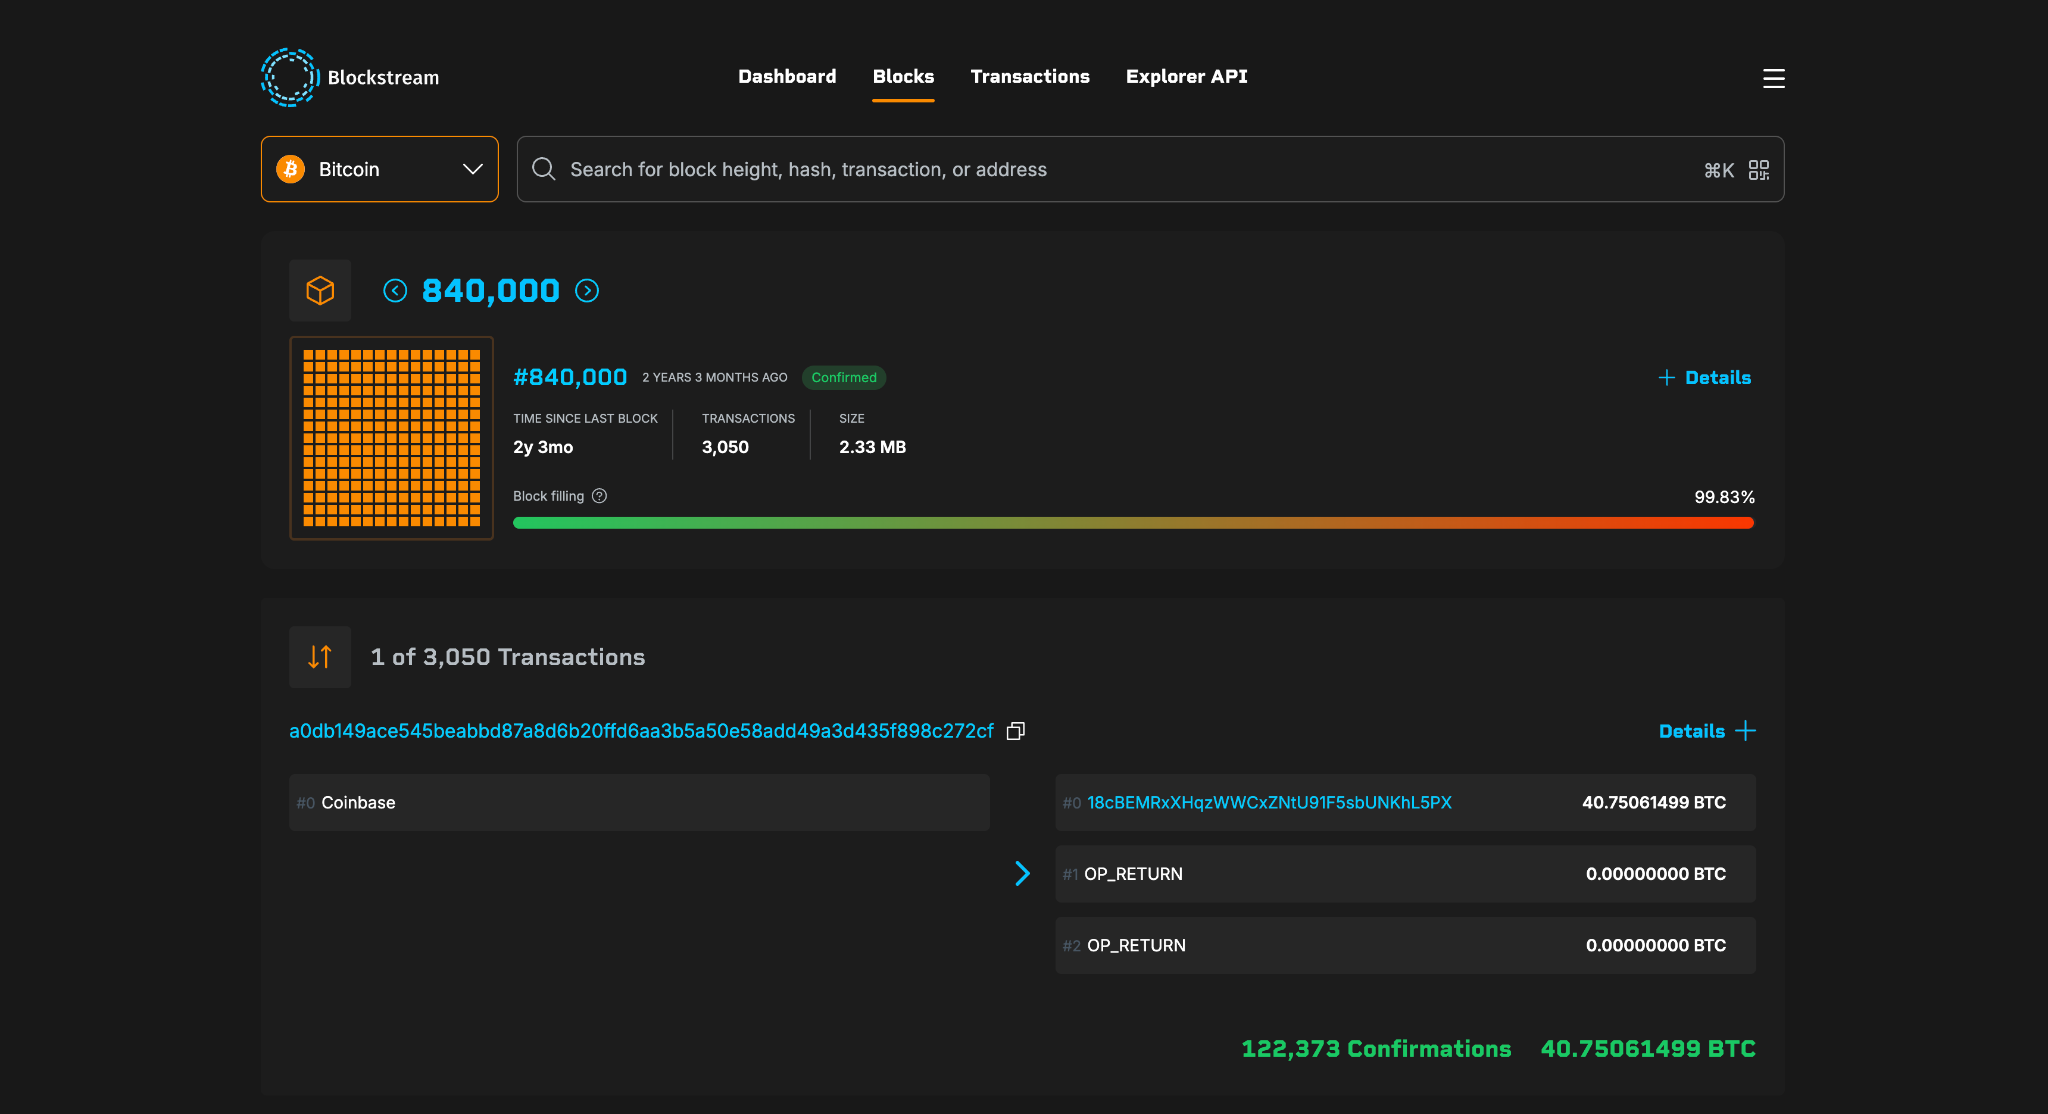
Task: Click the block filling progress bar
Action: pyautogui.click(x=1133, y=523)
